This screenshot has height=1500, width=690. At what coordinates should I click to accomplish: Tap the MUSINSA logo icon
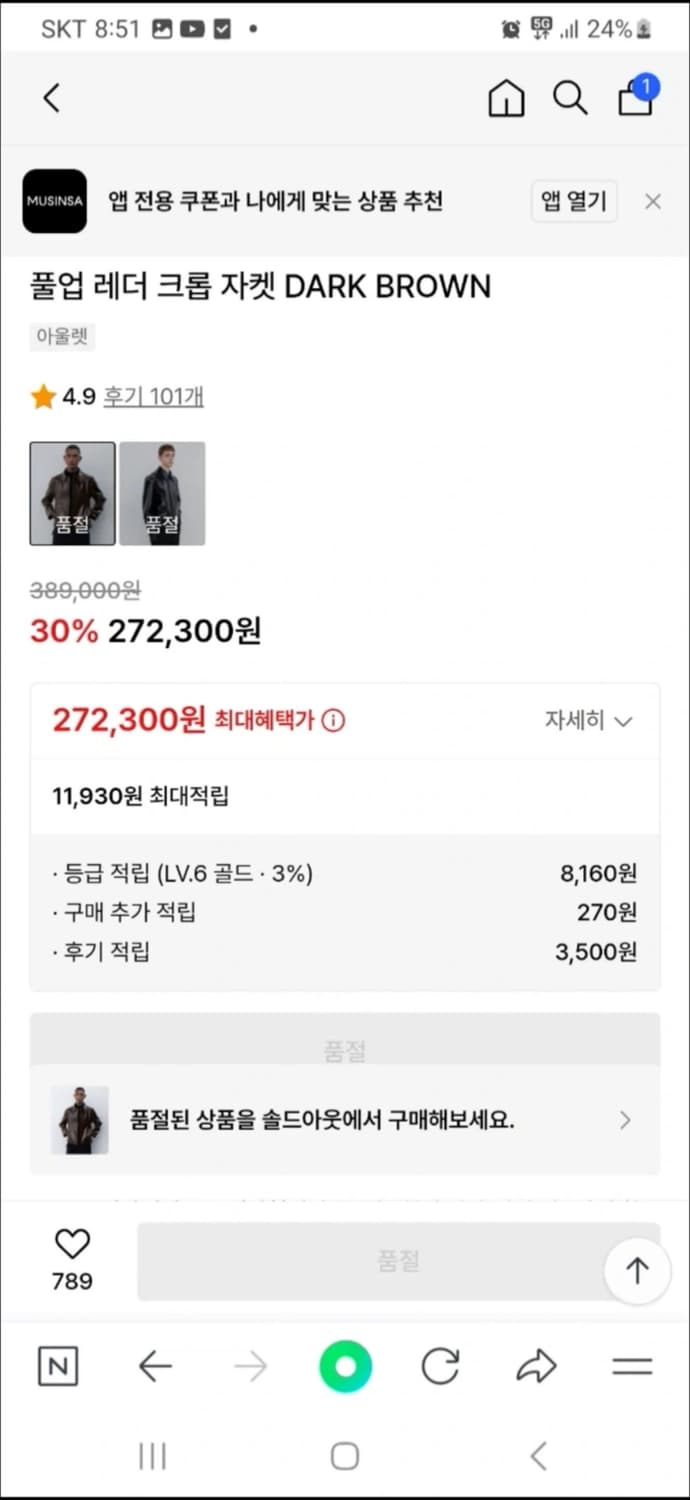(54, 201)
